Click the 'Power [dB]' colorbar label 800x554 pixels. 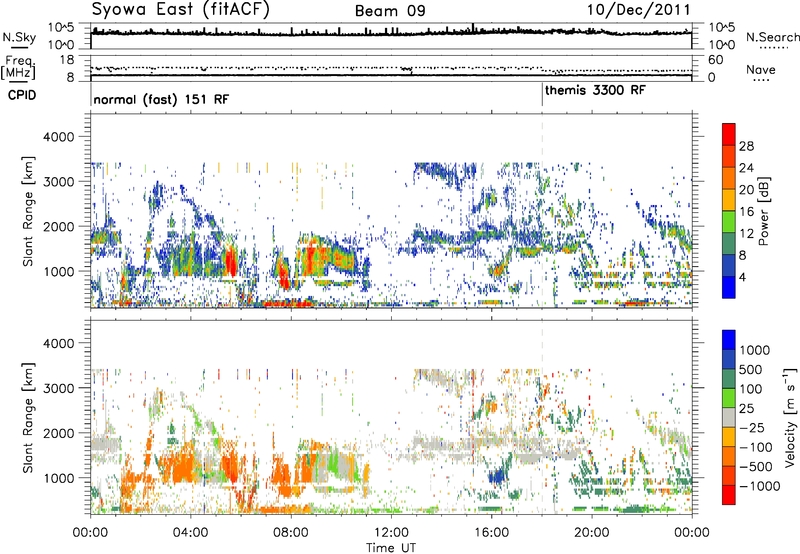764,211
